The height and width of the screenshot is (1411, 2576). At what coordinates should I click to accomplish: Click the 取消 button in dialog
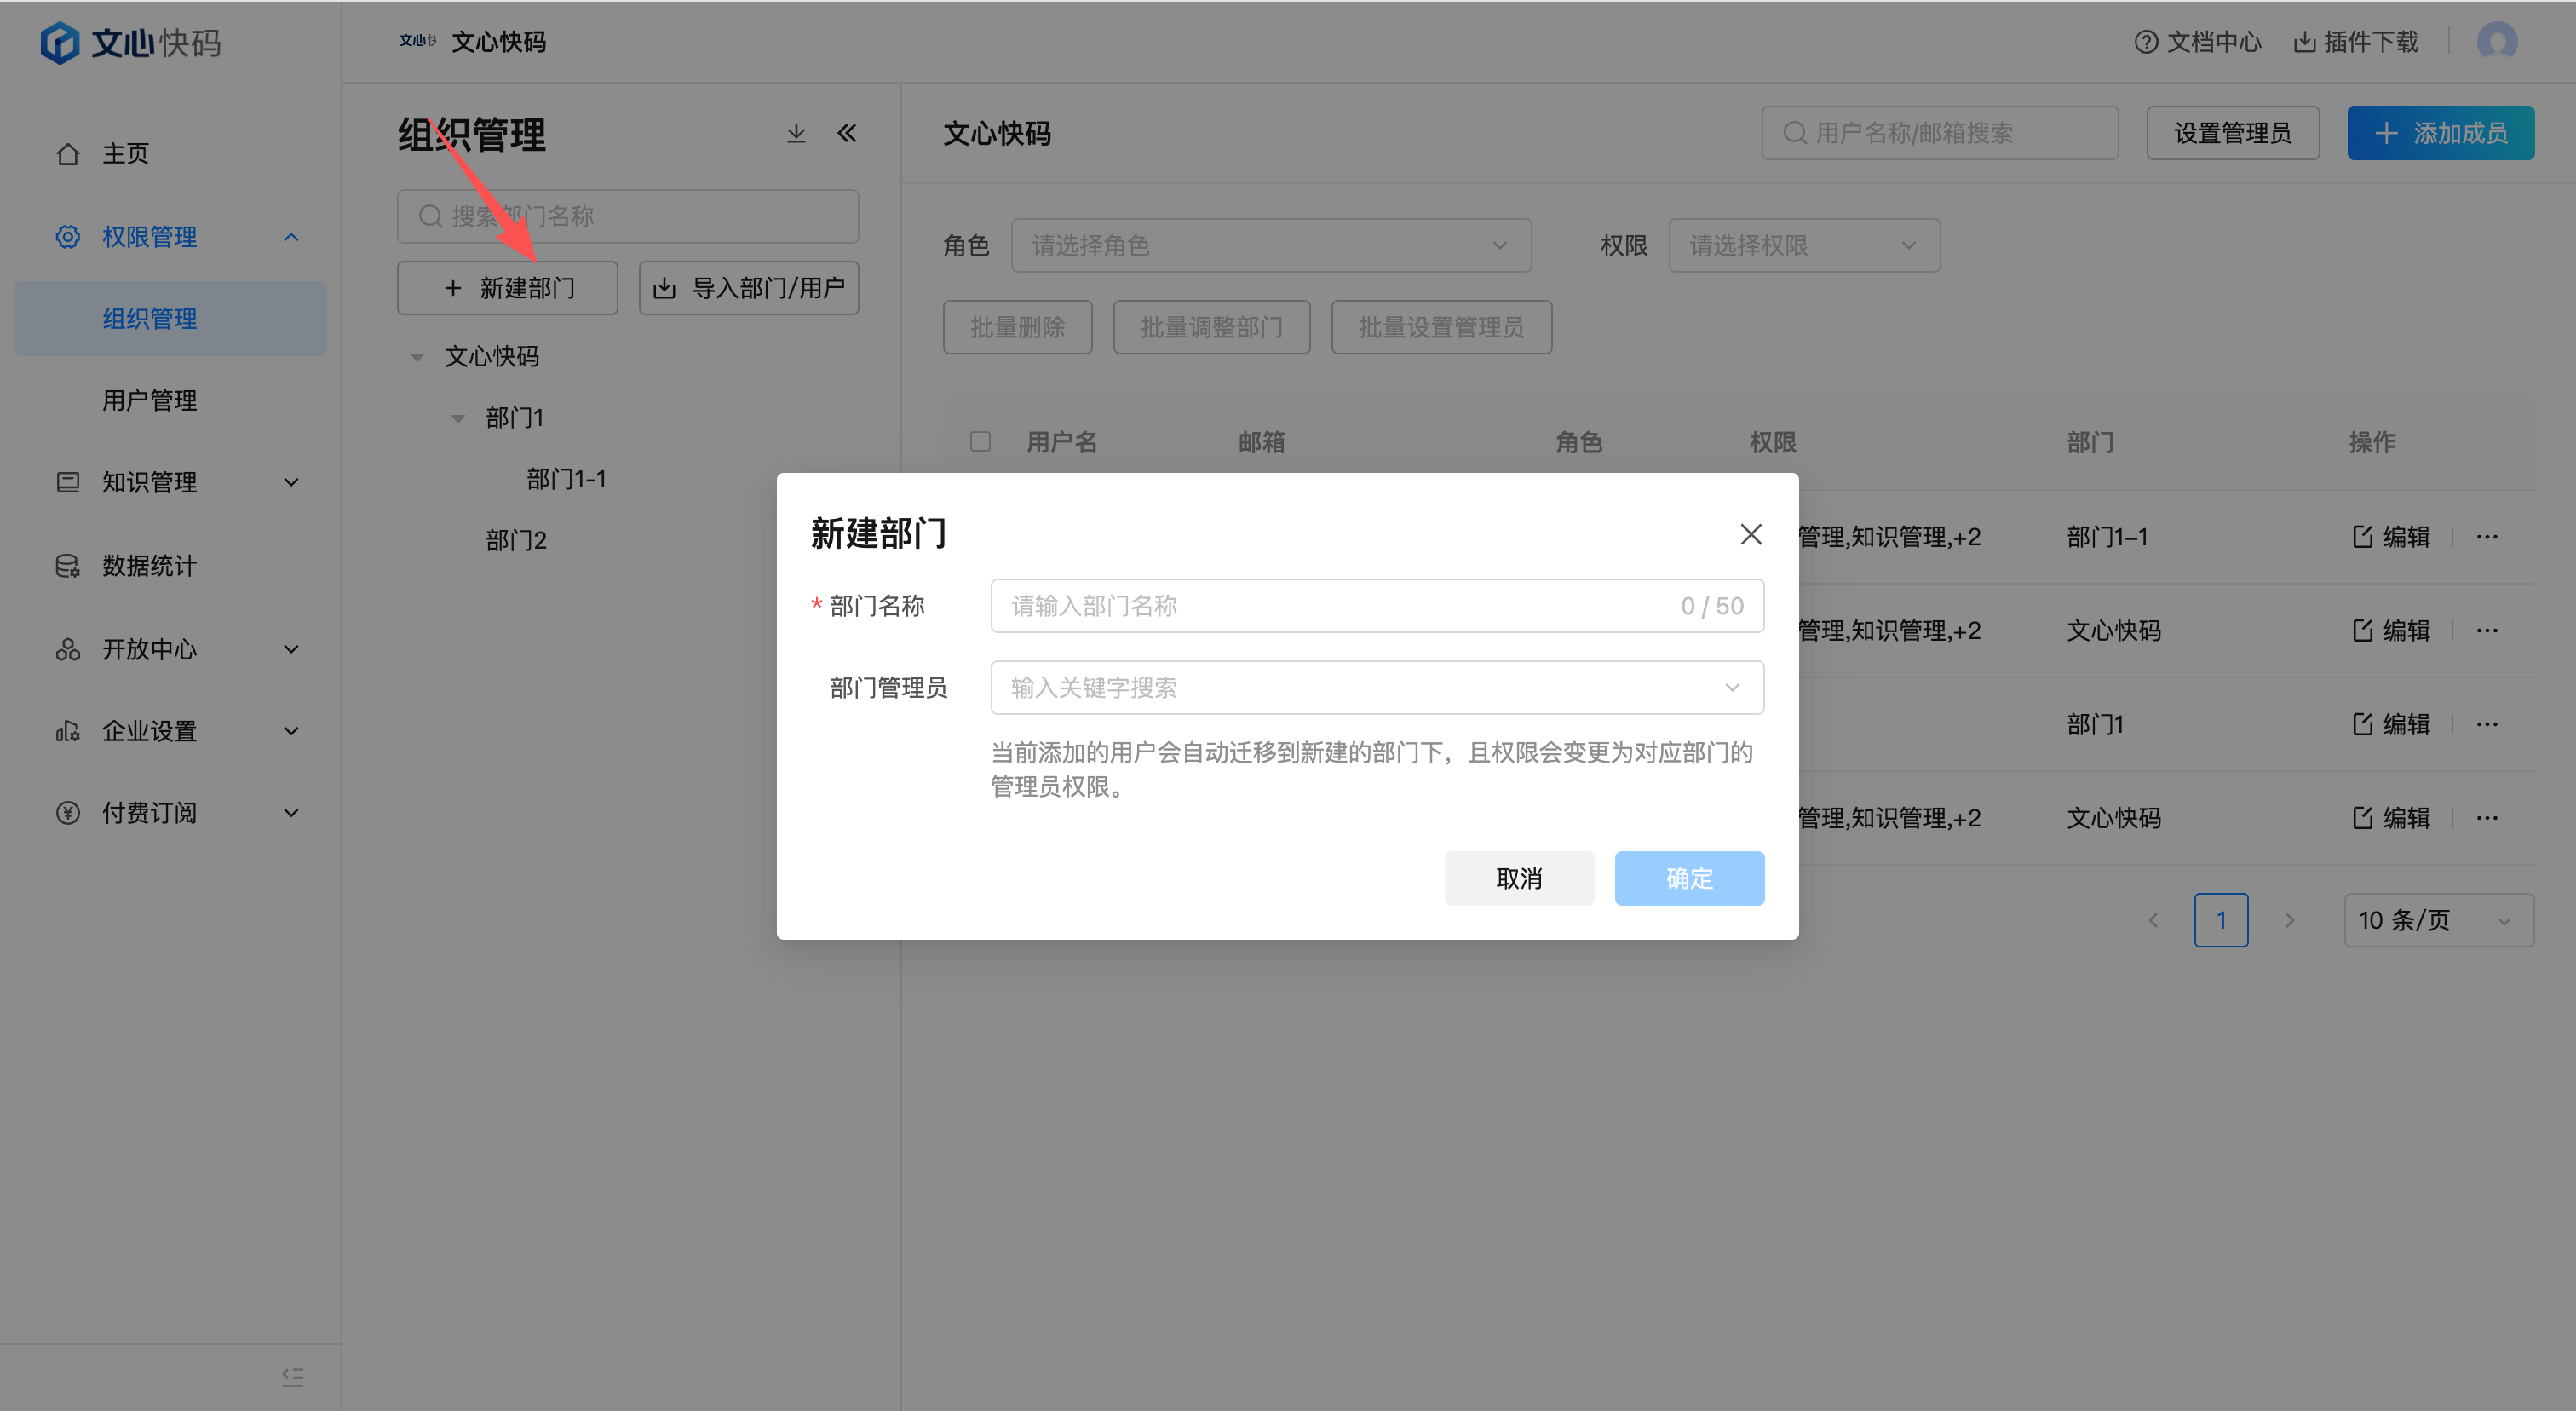pos(1518,878)
